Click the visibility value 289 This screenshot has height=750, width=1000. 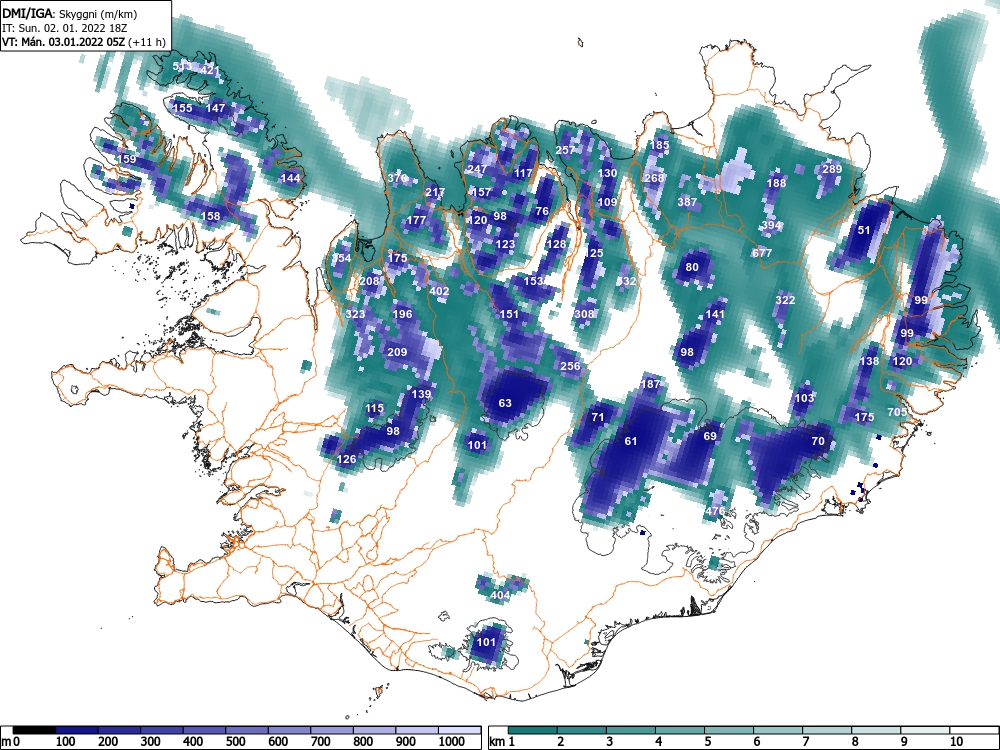click(832, 169)
